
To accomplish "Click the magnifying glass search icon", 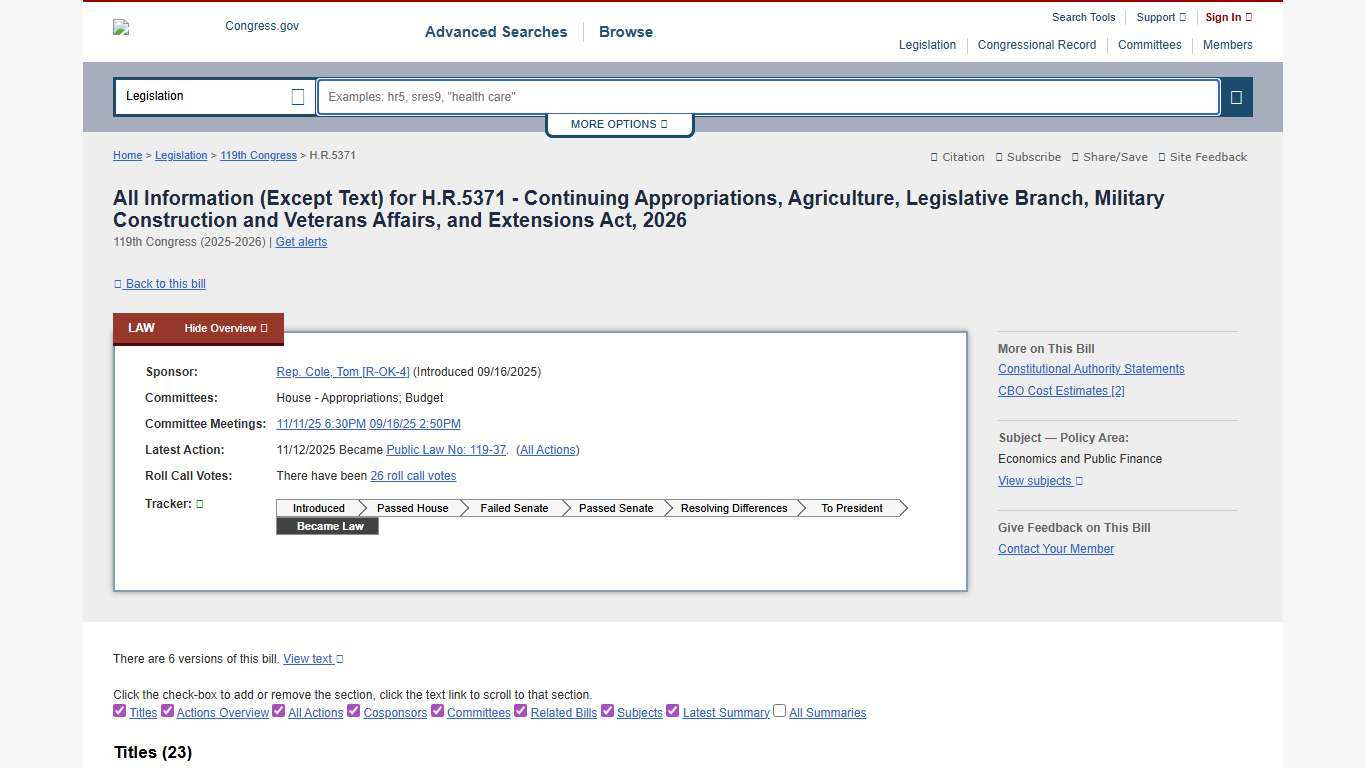I will [x=1236, y=96].
